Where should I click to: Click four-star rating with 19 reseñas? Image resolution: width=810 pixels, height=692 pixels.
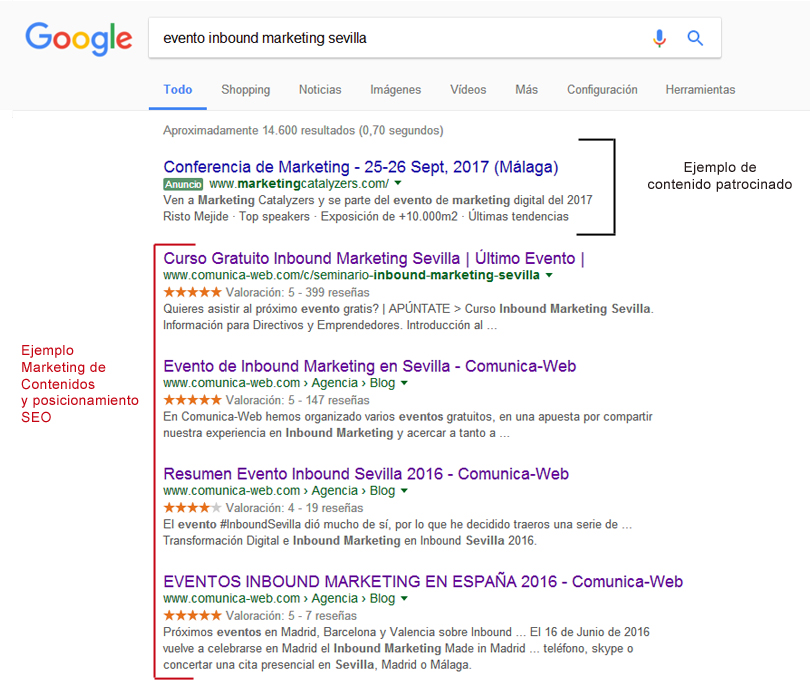pyautogui.click(x=192, y=508)
